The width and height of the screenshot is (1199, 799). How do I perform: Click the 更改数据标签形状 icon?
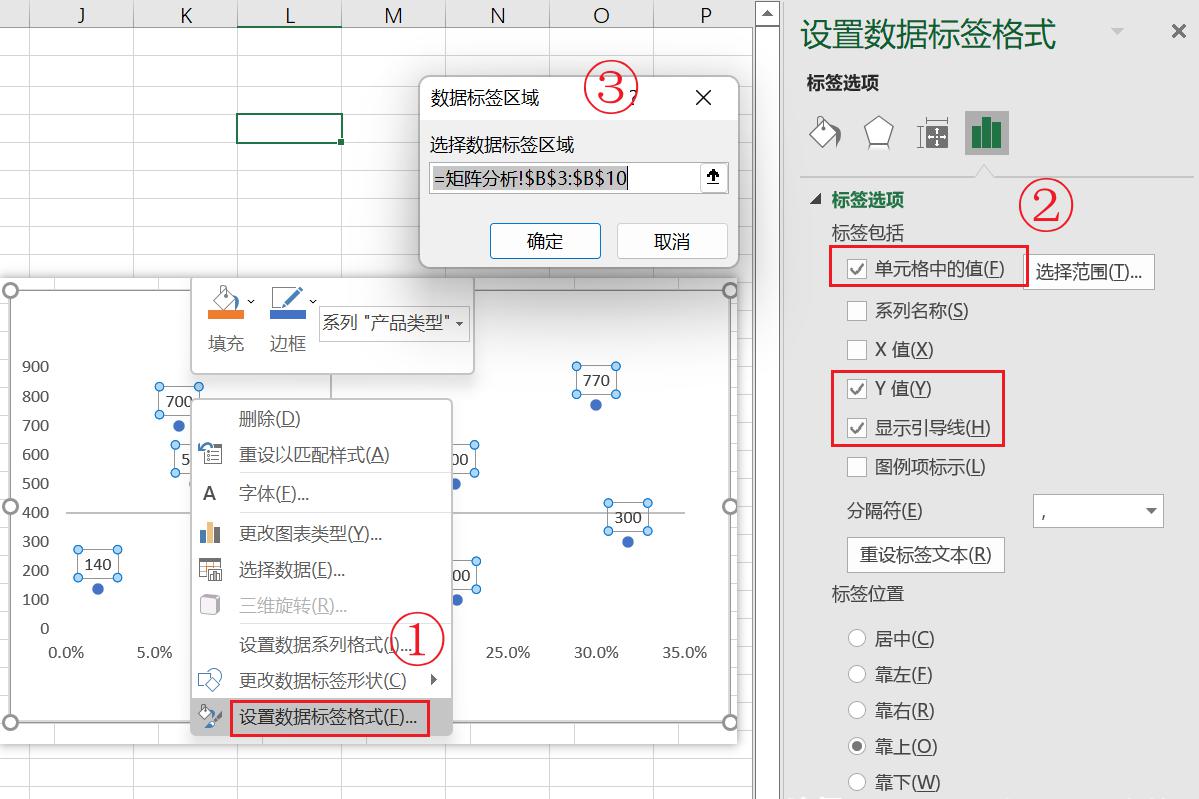click(x=210, y=680)
